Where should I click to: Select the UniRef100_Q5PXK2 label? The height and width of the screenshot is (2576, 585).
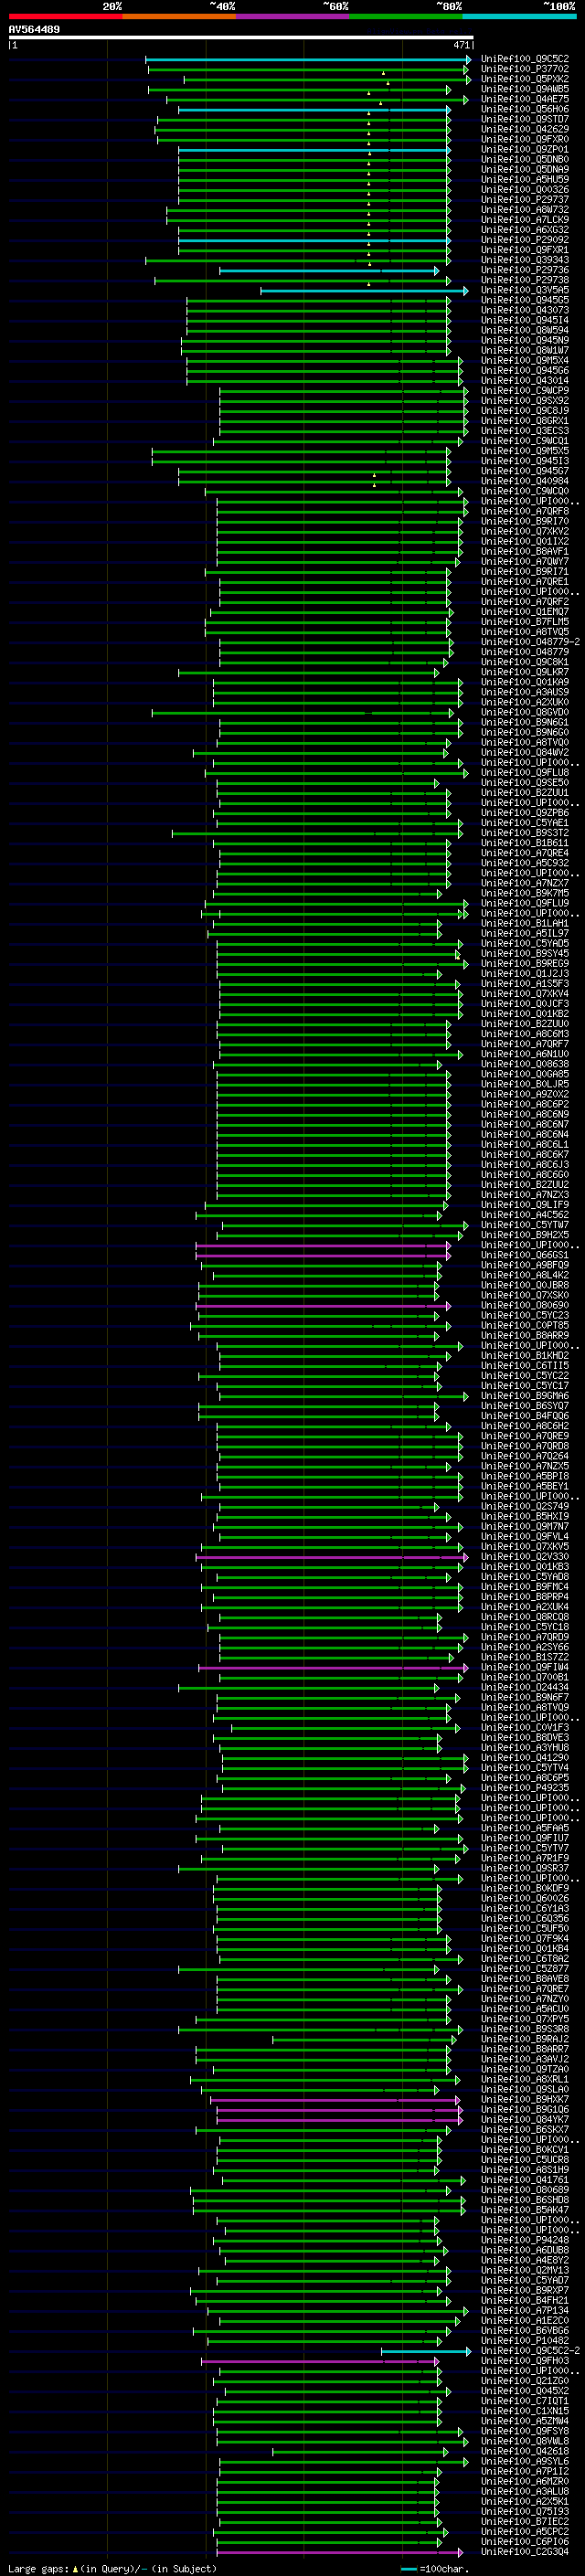[525, 79]
